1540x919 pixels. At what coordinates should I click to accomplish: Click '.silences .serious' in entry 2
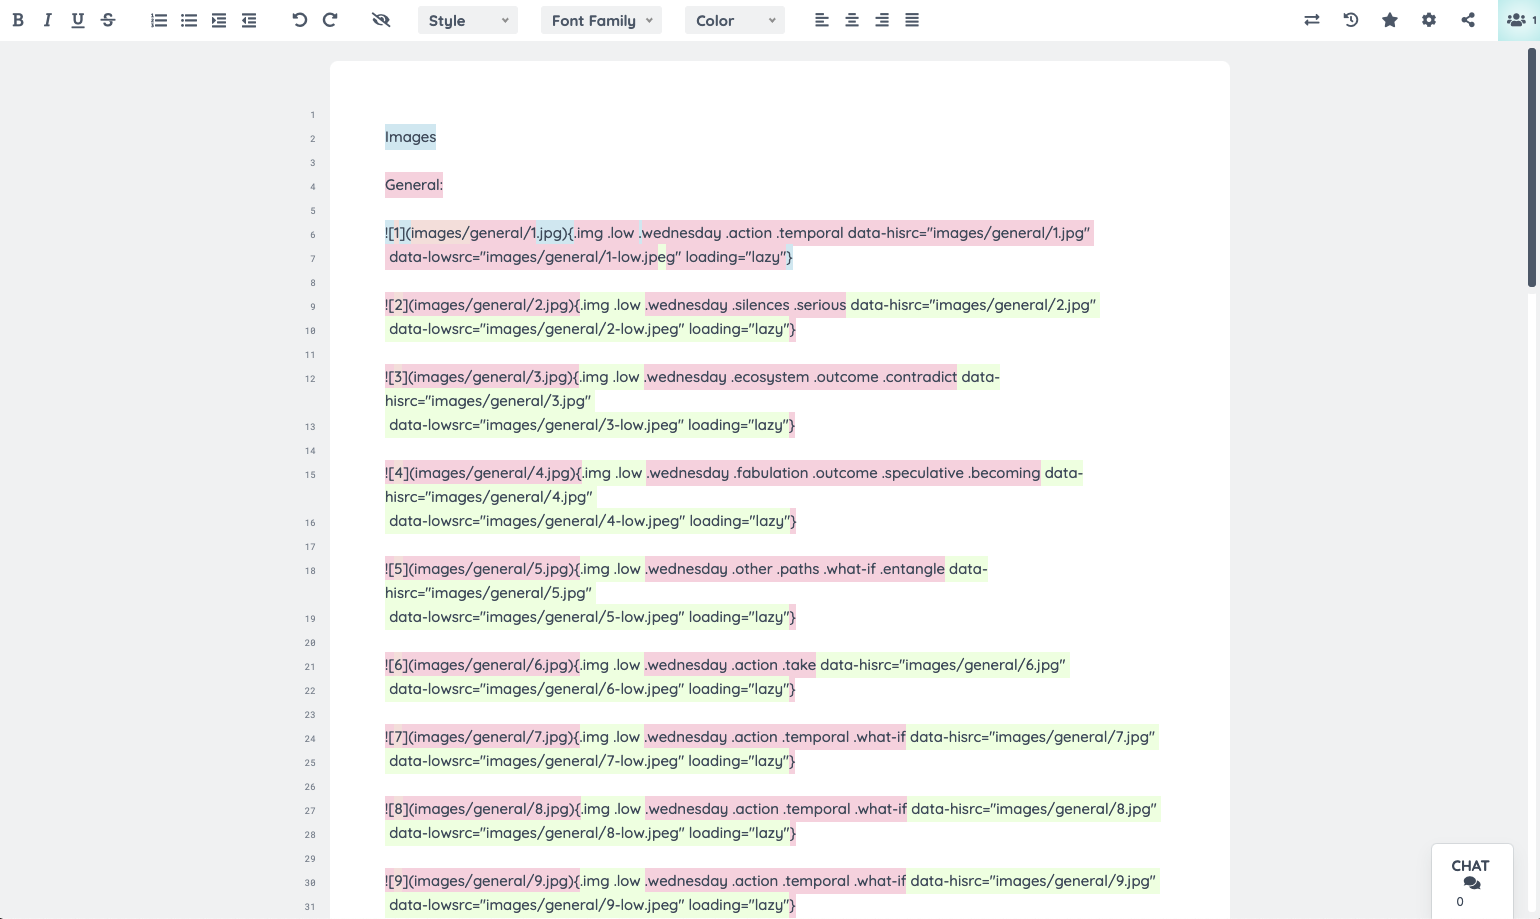tap(789, 305)
